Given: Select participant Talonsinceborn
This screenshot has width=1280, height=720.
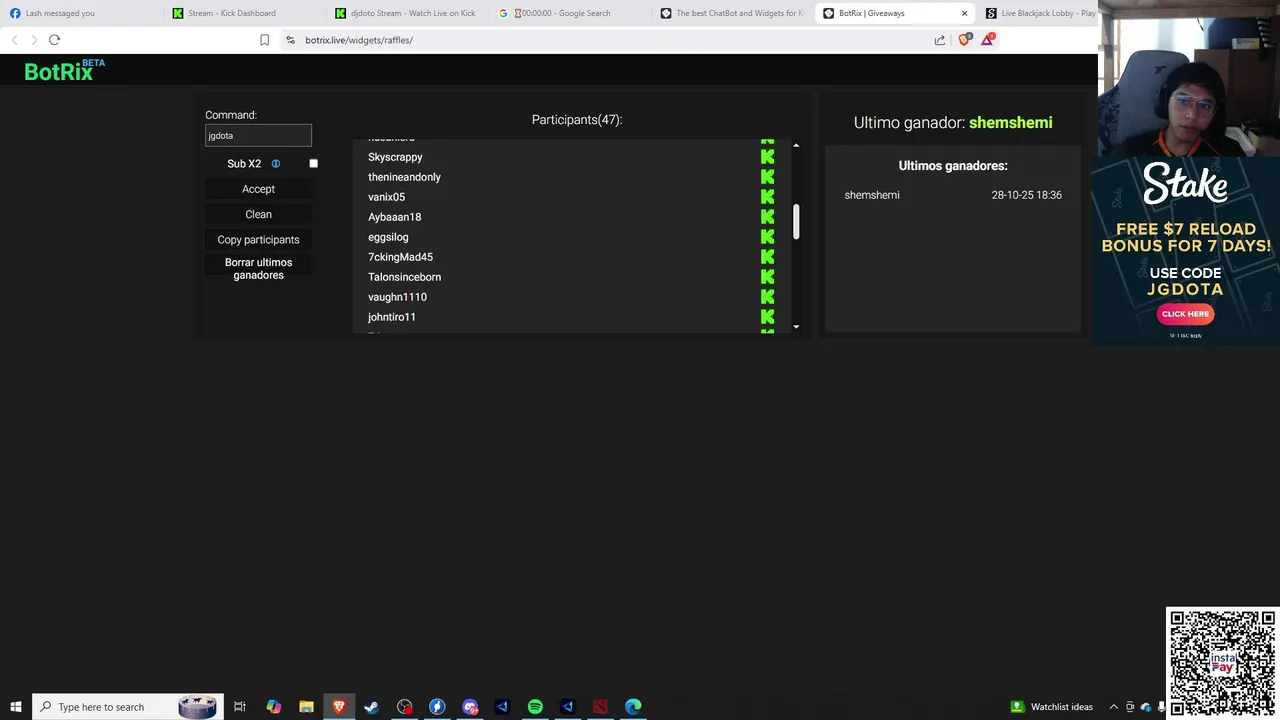Looking at the screenshot, I should (x=404, y=277).
